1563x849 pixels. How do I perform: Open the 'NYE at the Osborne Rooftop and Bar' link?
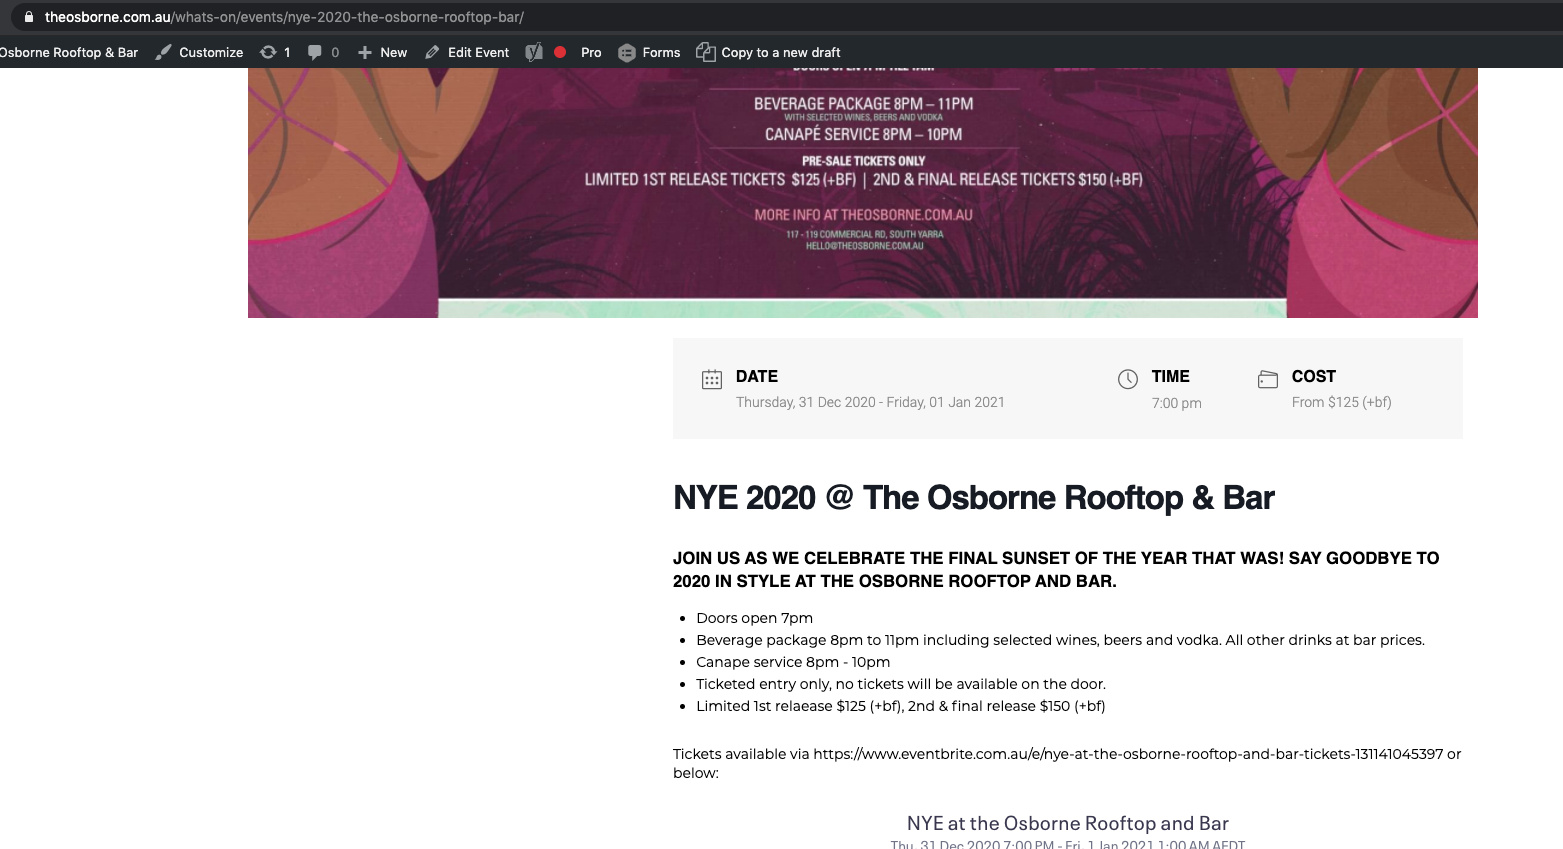pos(1068,823)
